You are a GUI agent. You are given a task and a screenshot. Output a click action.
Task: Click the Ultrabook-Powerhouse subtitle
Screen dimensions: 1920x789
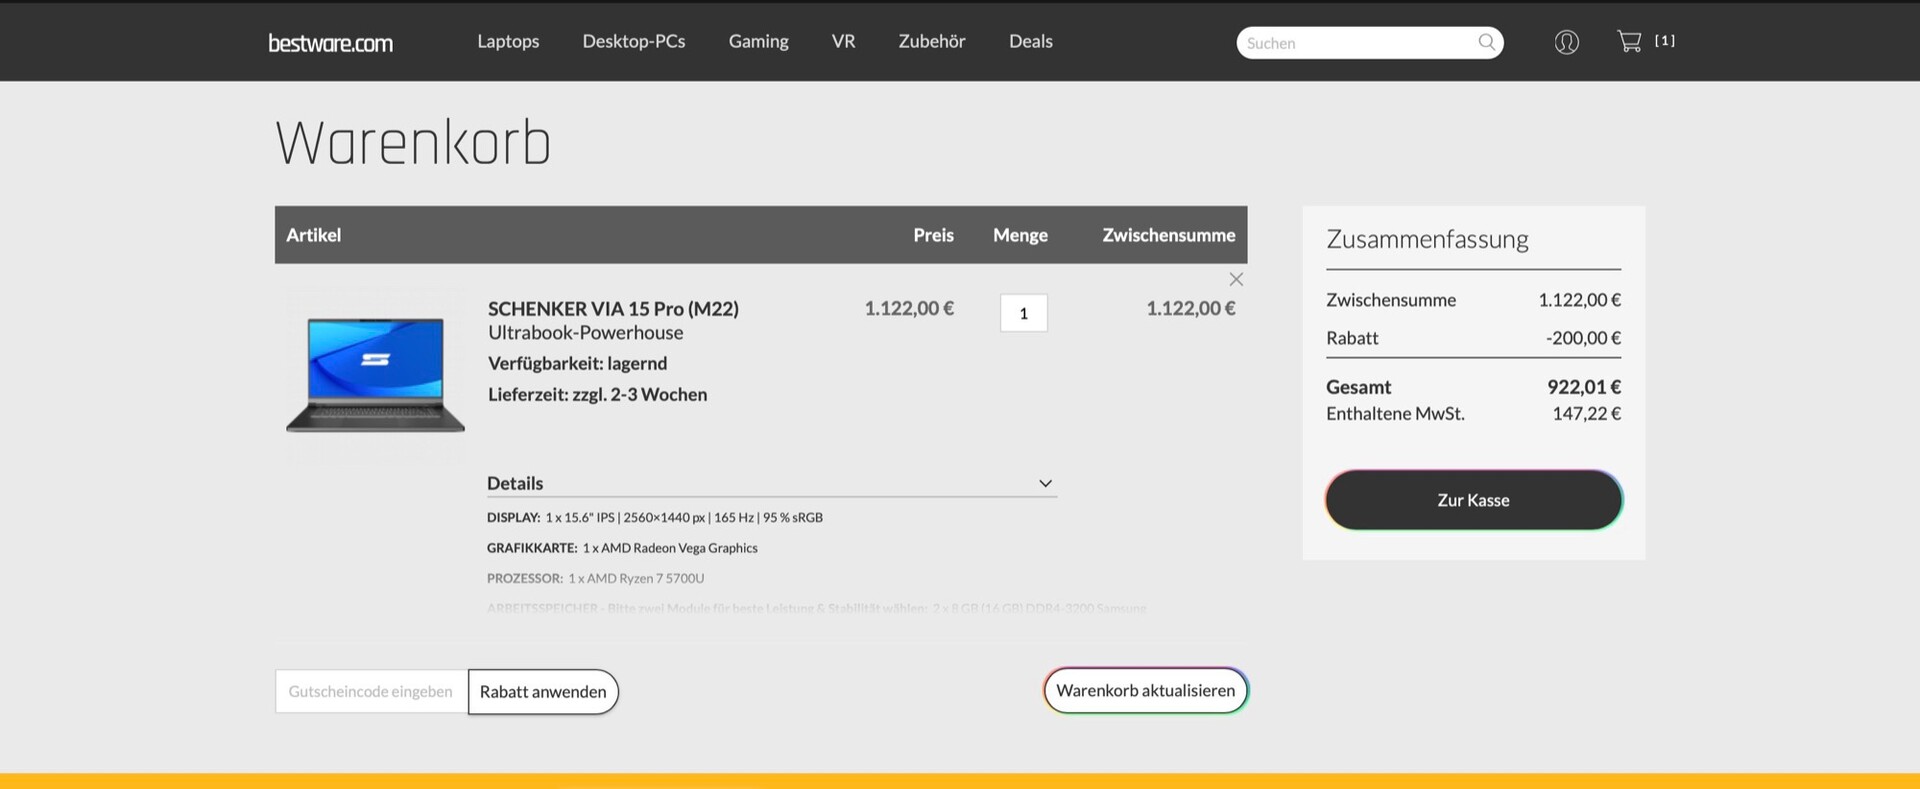pos(586,333)
